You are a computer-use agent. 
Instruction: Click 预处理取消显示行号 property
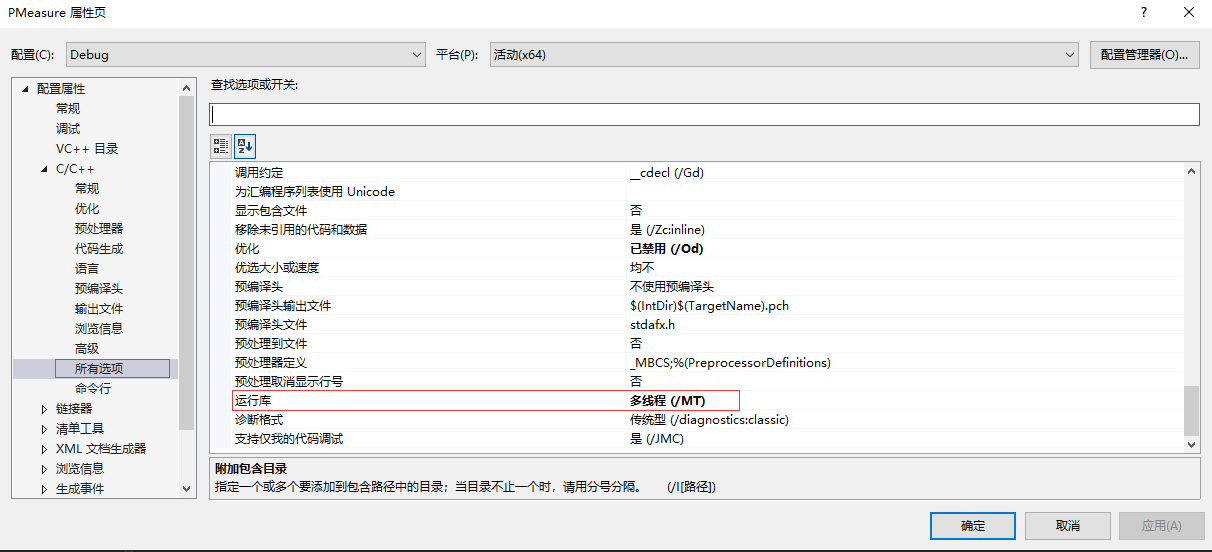(x=289, y=382)
